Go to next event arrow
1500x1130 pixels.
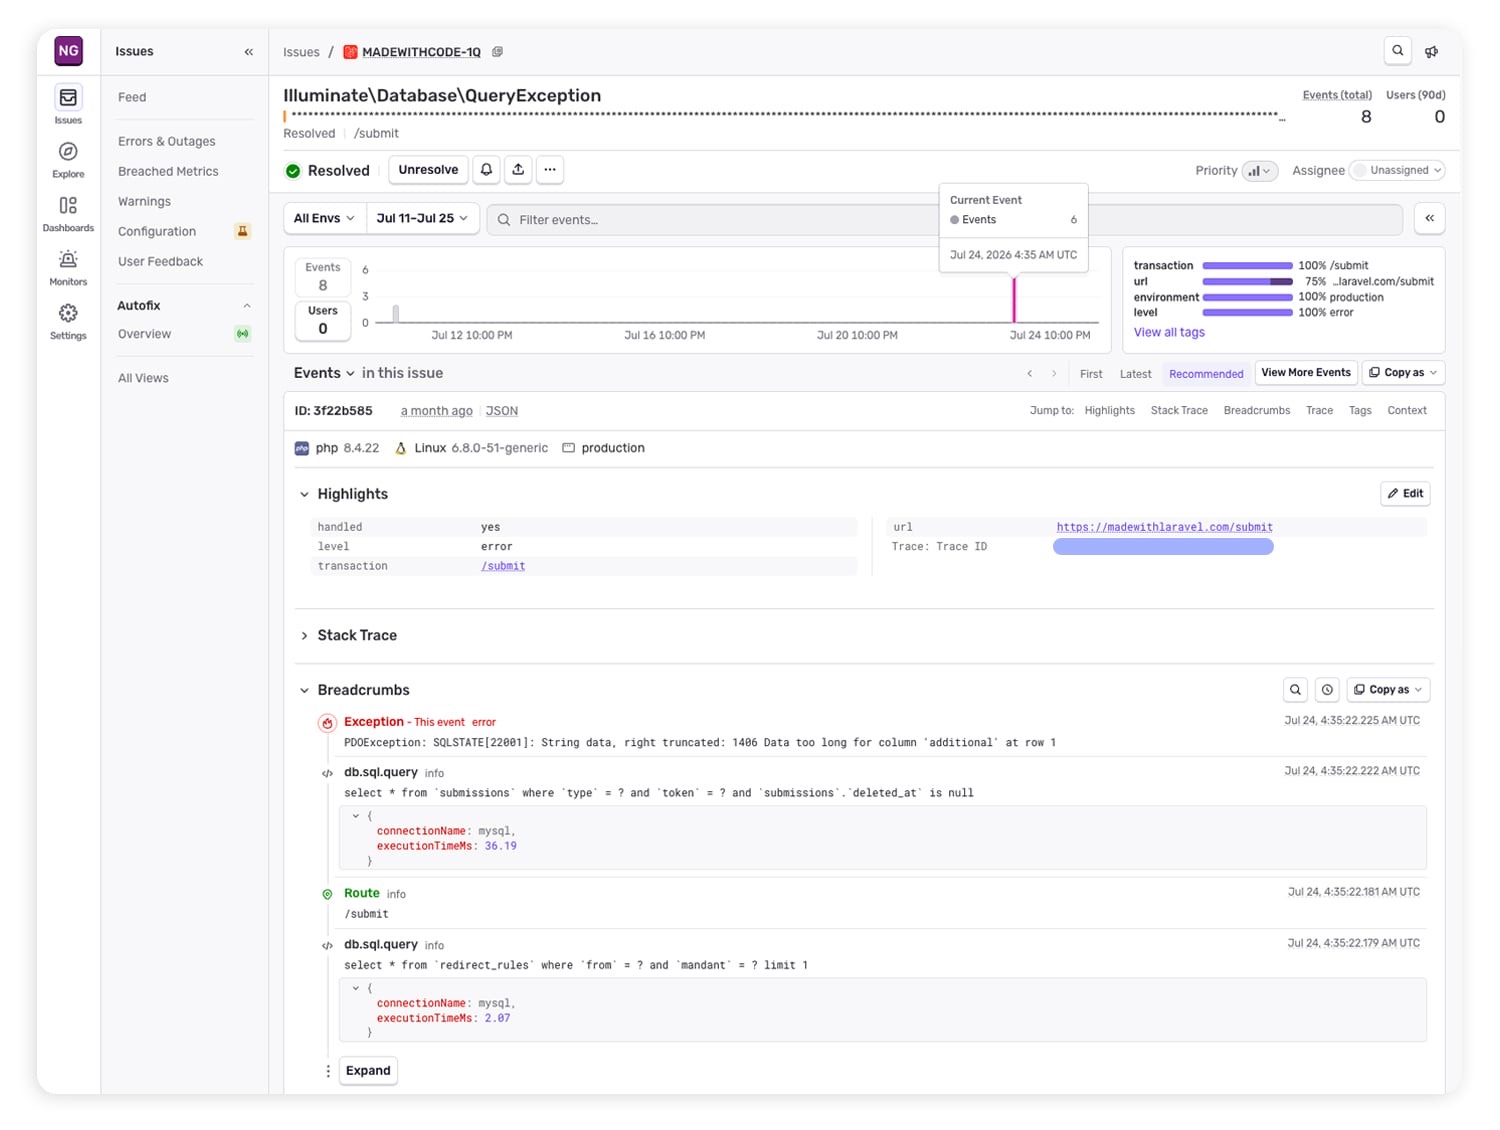coord(1054,374)
